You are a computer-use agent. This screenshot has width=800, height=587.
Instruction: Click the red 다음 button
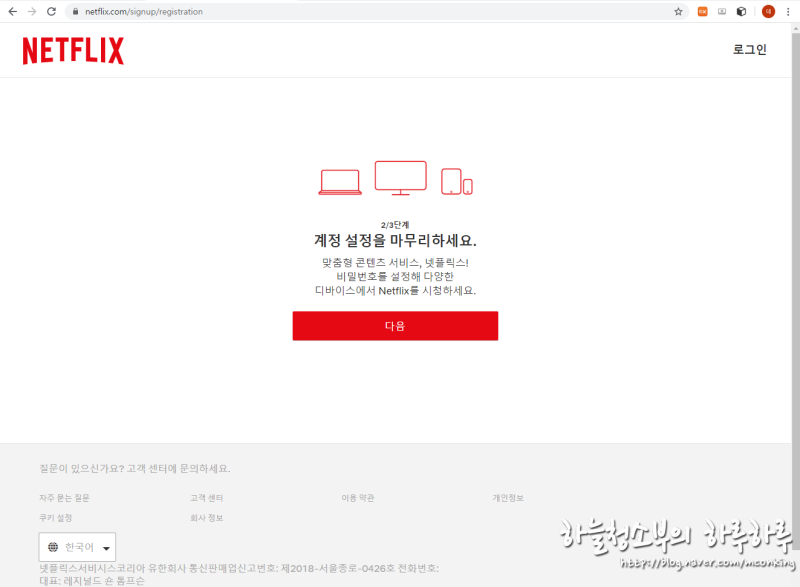click(395, 325)
